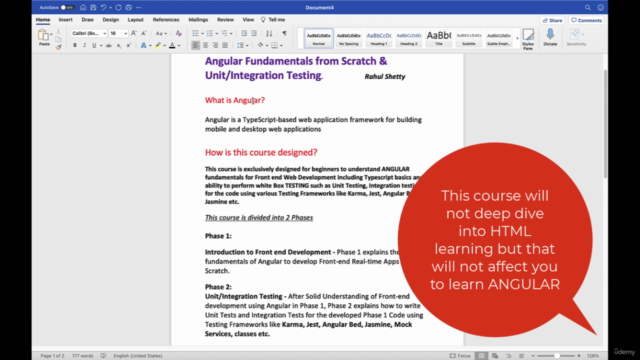
Task: Apply the Heading 1 style
Action: pos(378,38)
